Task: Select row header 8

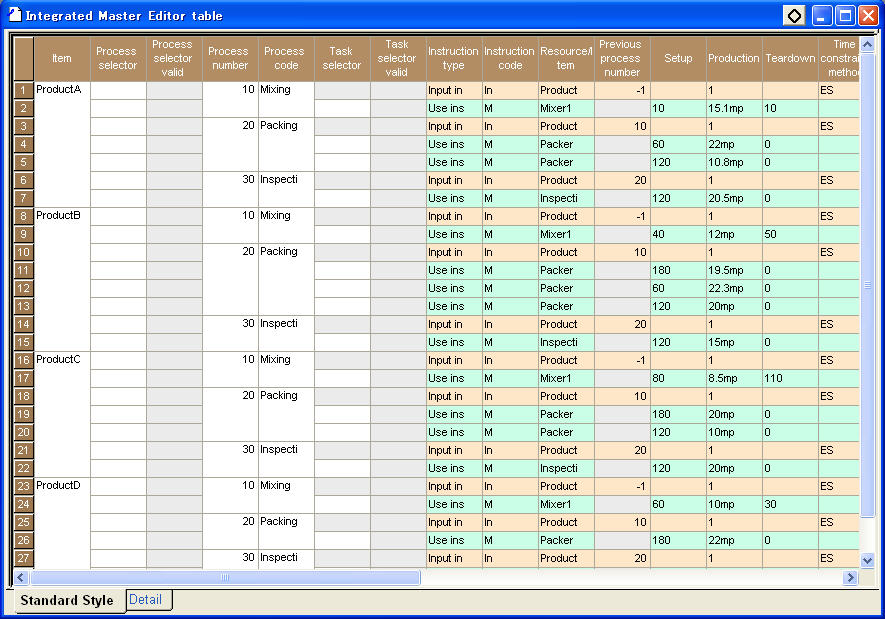Action: (23, 216)
